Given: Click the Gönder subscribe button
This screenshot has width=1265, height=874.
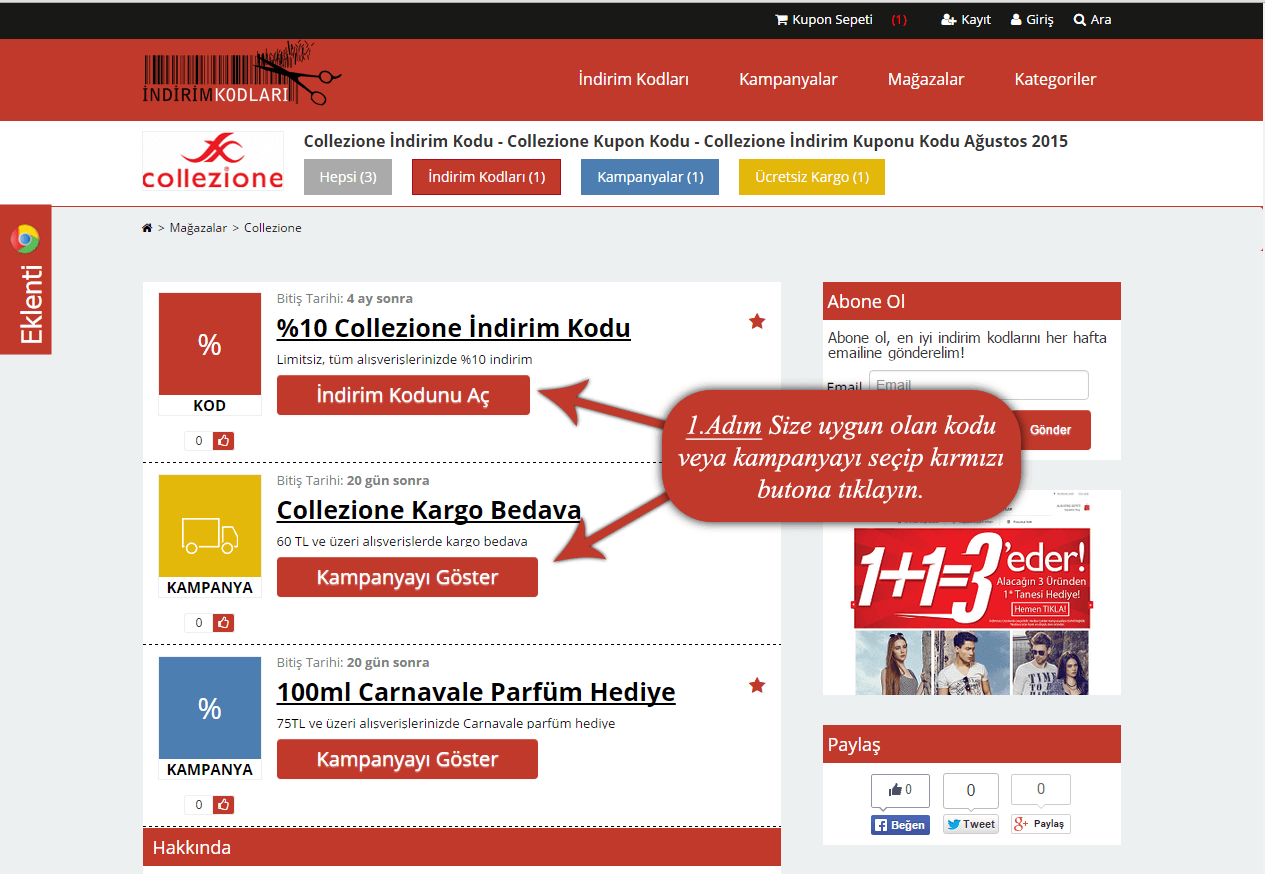Looking at the screenshot, I should click(x=1050, y=430).
